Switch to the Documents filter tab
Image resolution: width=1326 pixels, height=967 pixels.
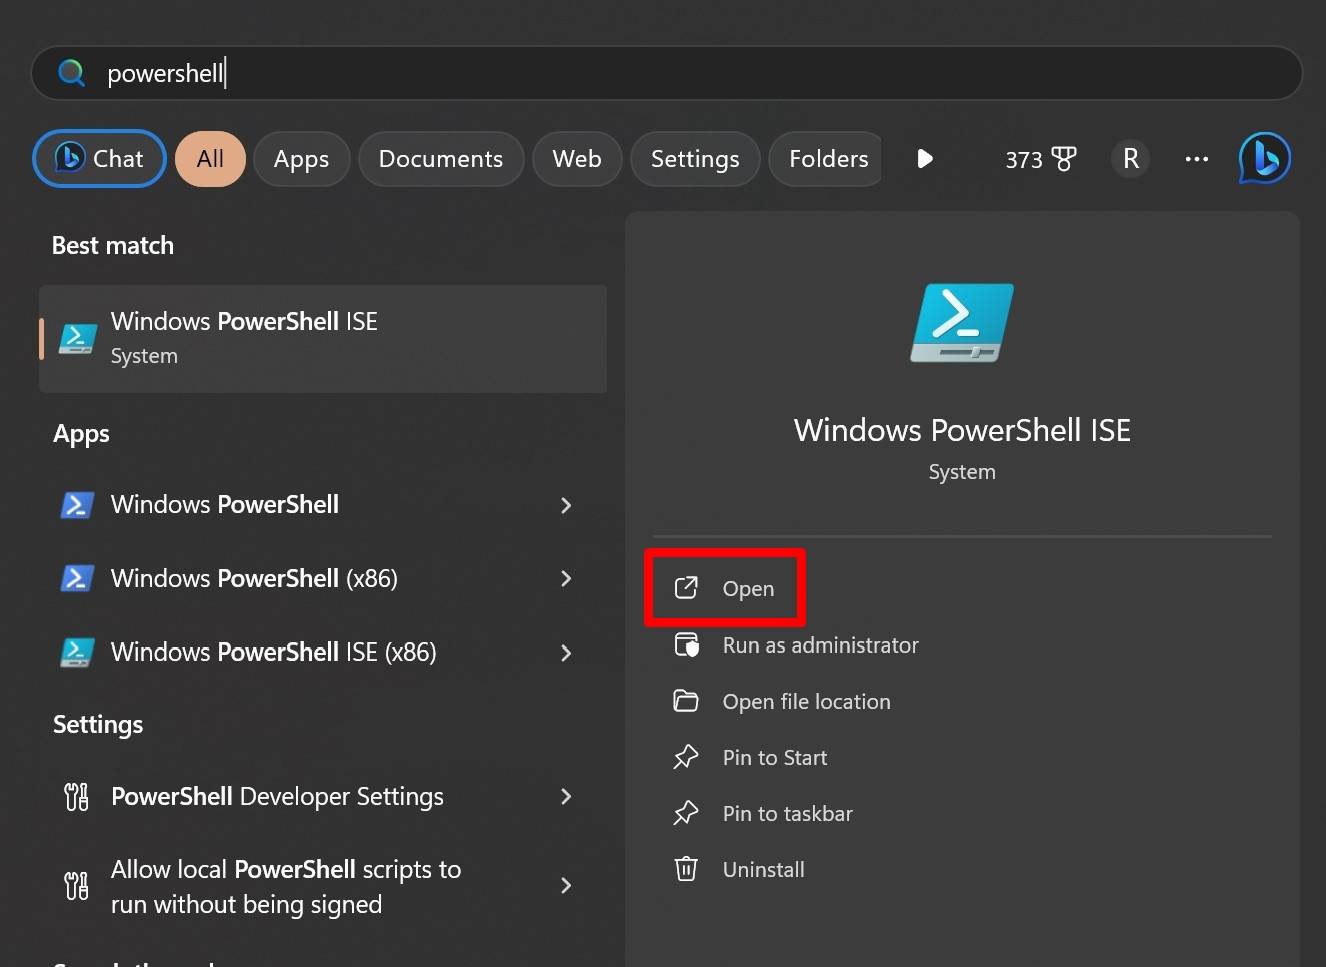click(440, 158)
